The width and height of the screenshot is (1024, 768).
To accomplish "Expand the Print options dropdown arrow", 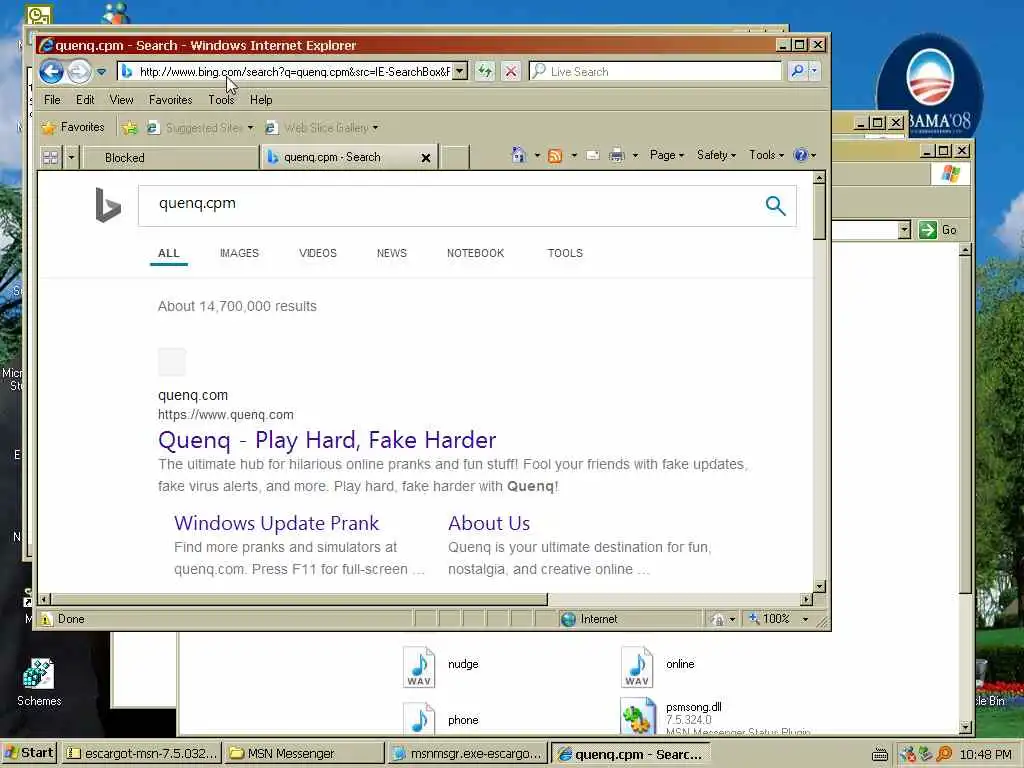I will [x=635, y=155].
